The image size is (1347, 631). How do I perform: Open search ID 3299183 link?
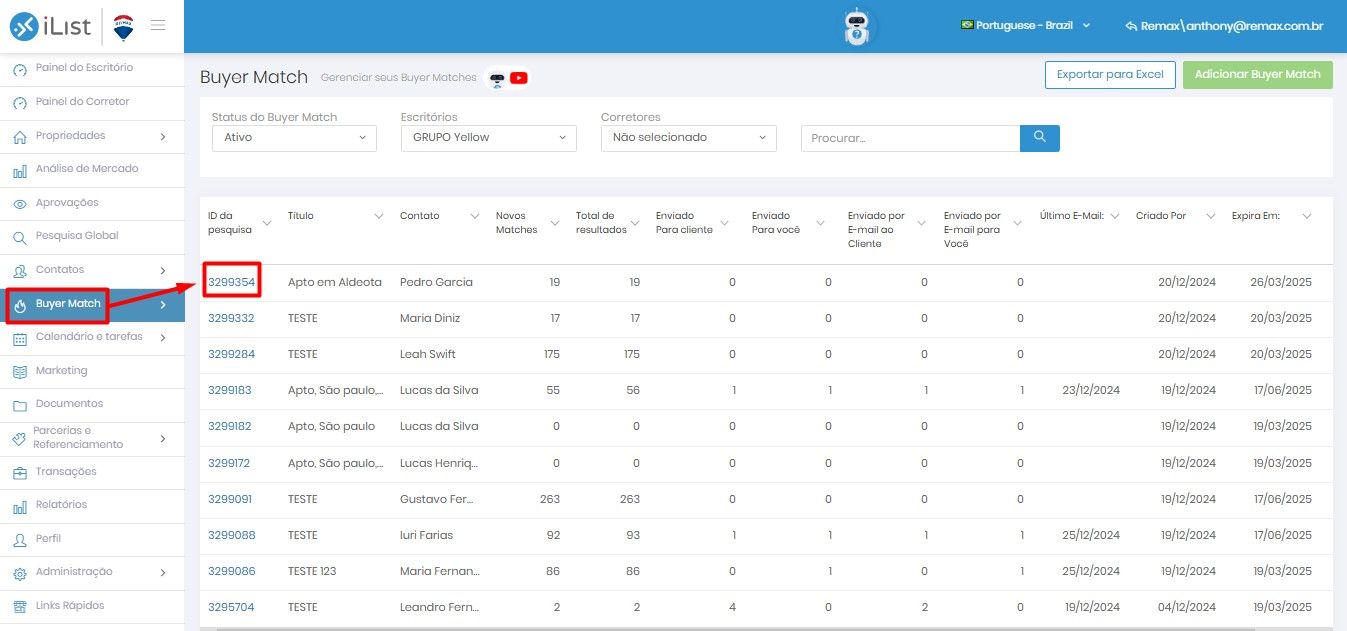click(x=230, y=390)
